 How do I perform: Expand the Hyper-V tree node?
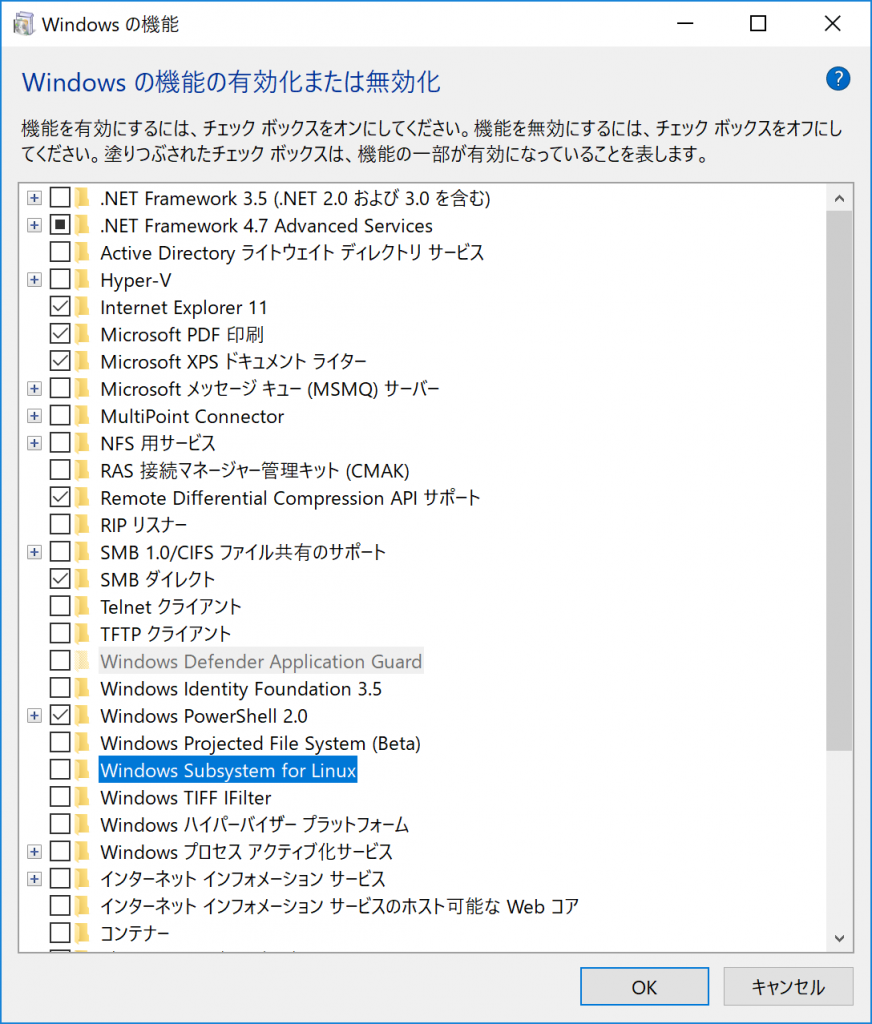click(x=35, y=280)
